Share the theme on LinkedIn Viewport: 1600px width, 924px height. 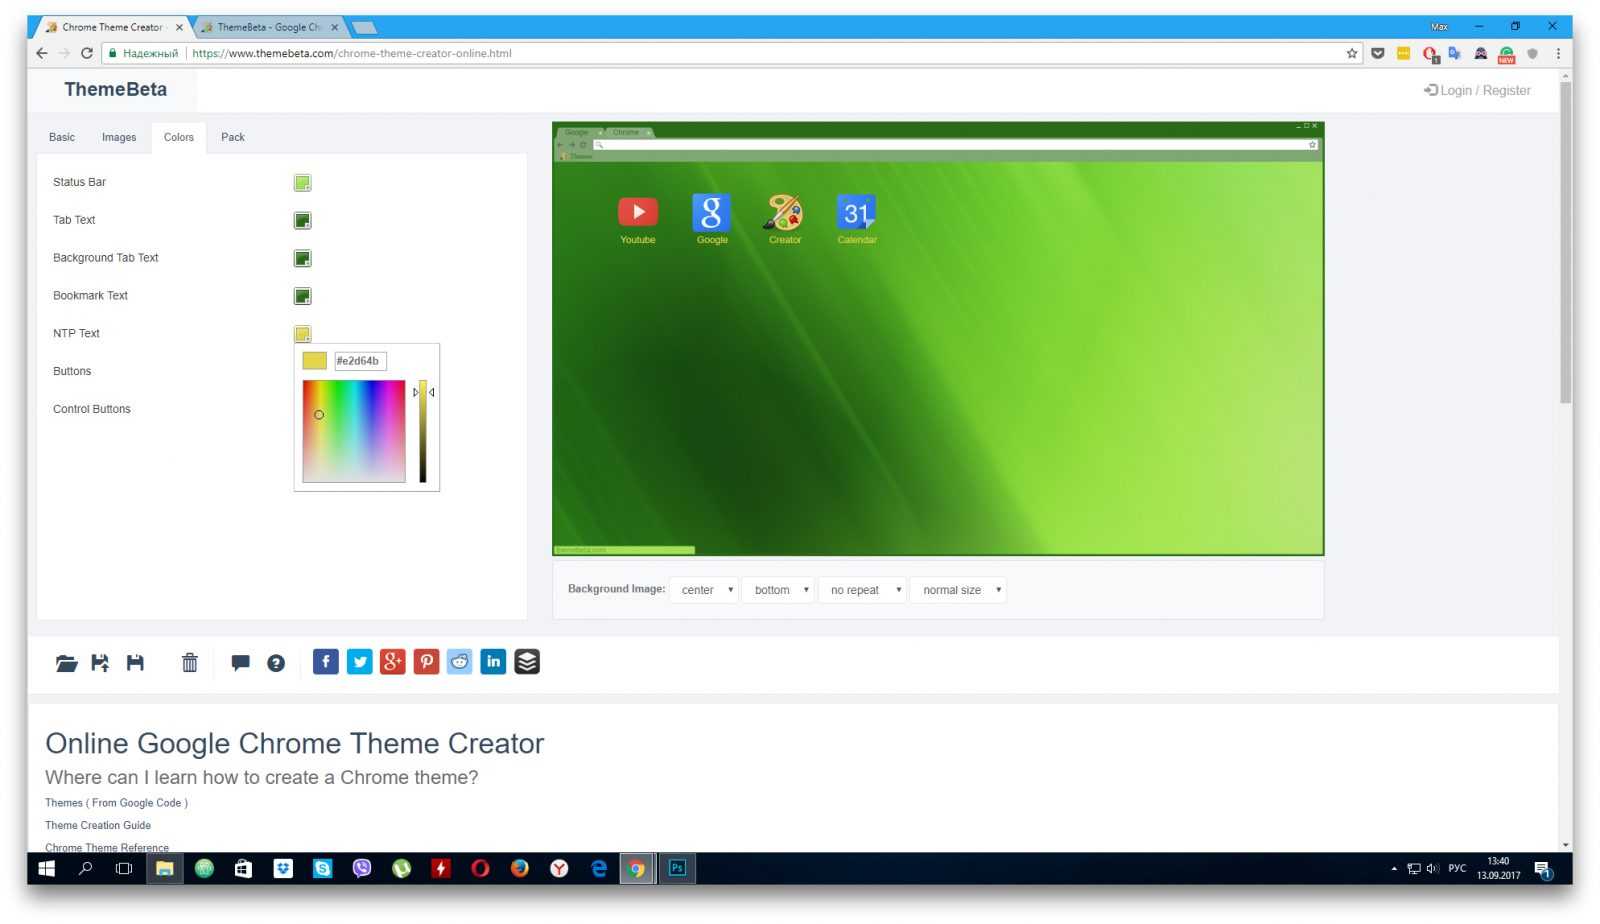point(493,661)
